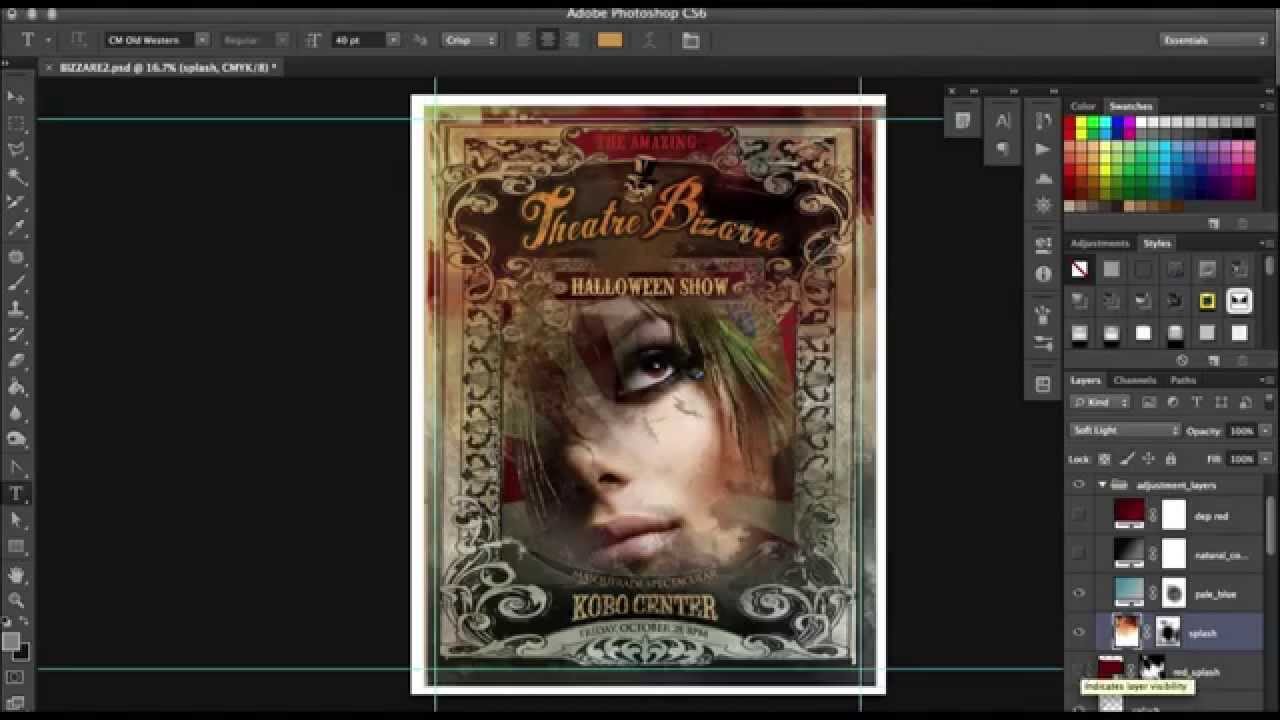Select the History Brush tool

(16, 335)
